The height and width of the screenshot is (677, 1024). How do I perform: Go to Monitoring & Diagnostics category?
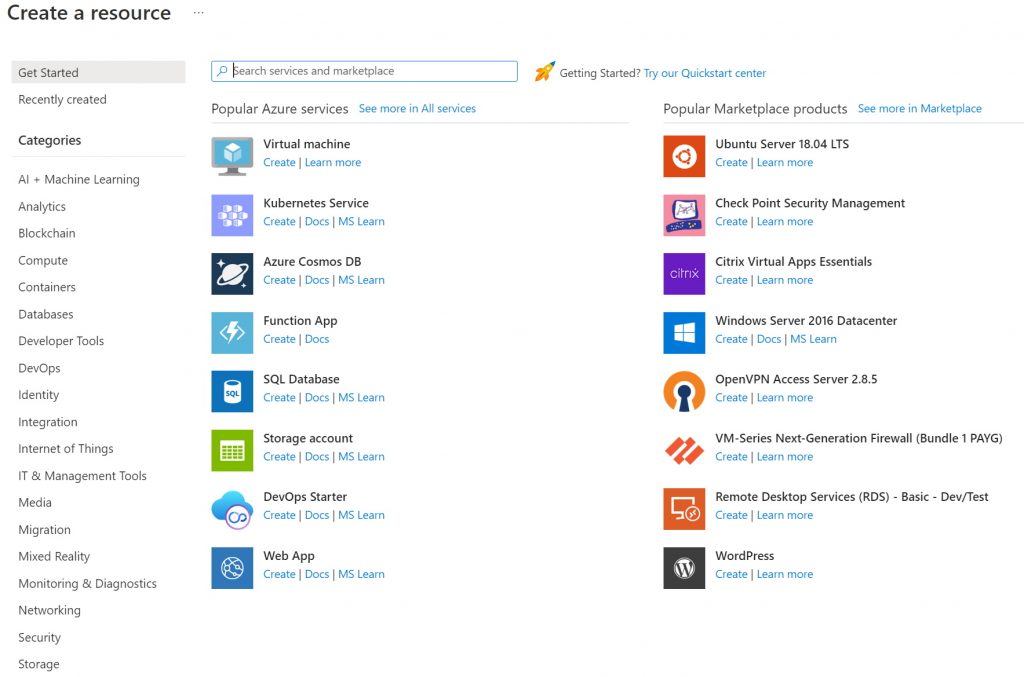(x=88, y=584)
